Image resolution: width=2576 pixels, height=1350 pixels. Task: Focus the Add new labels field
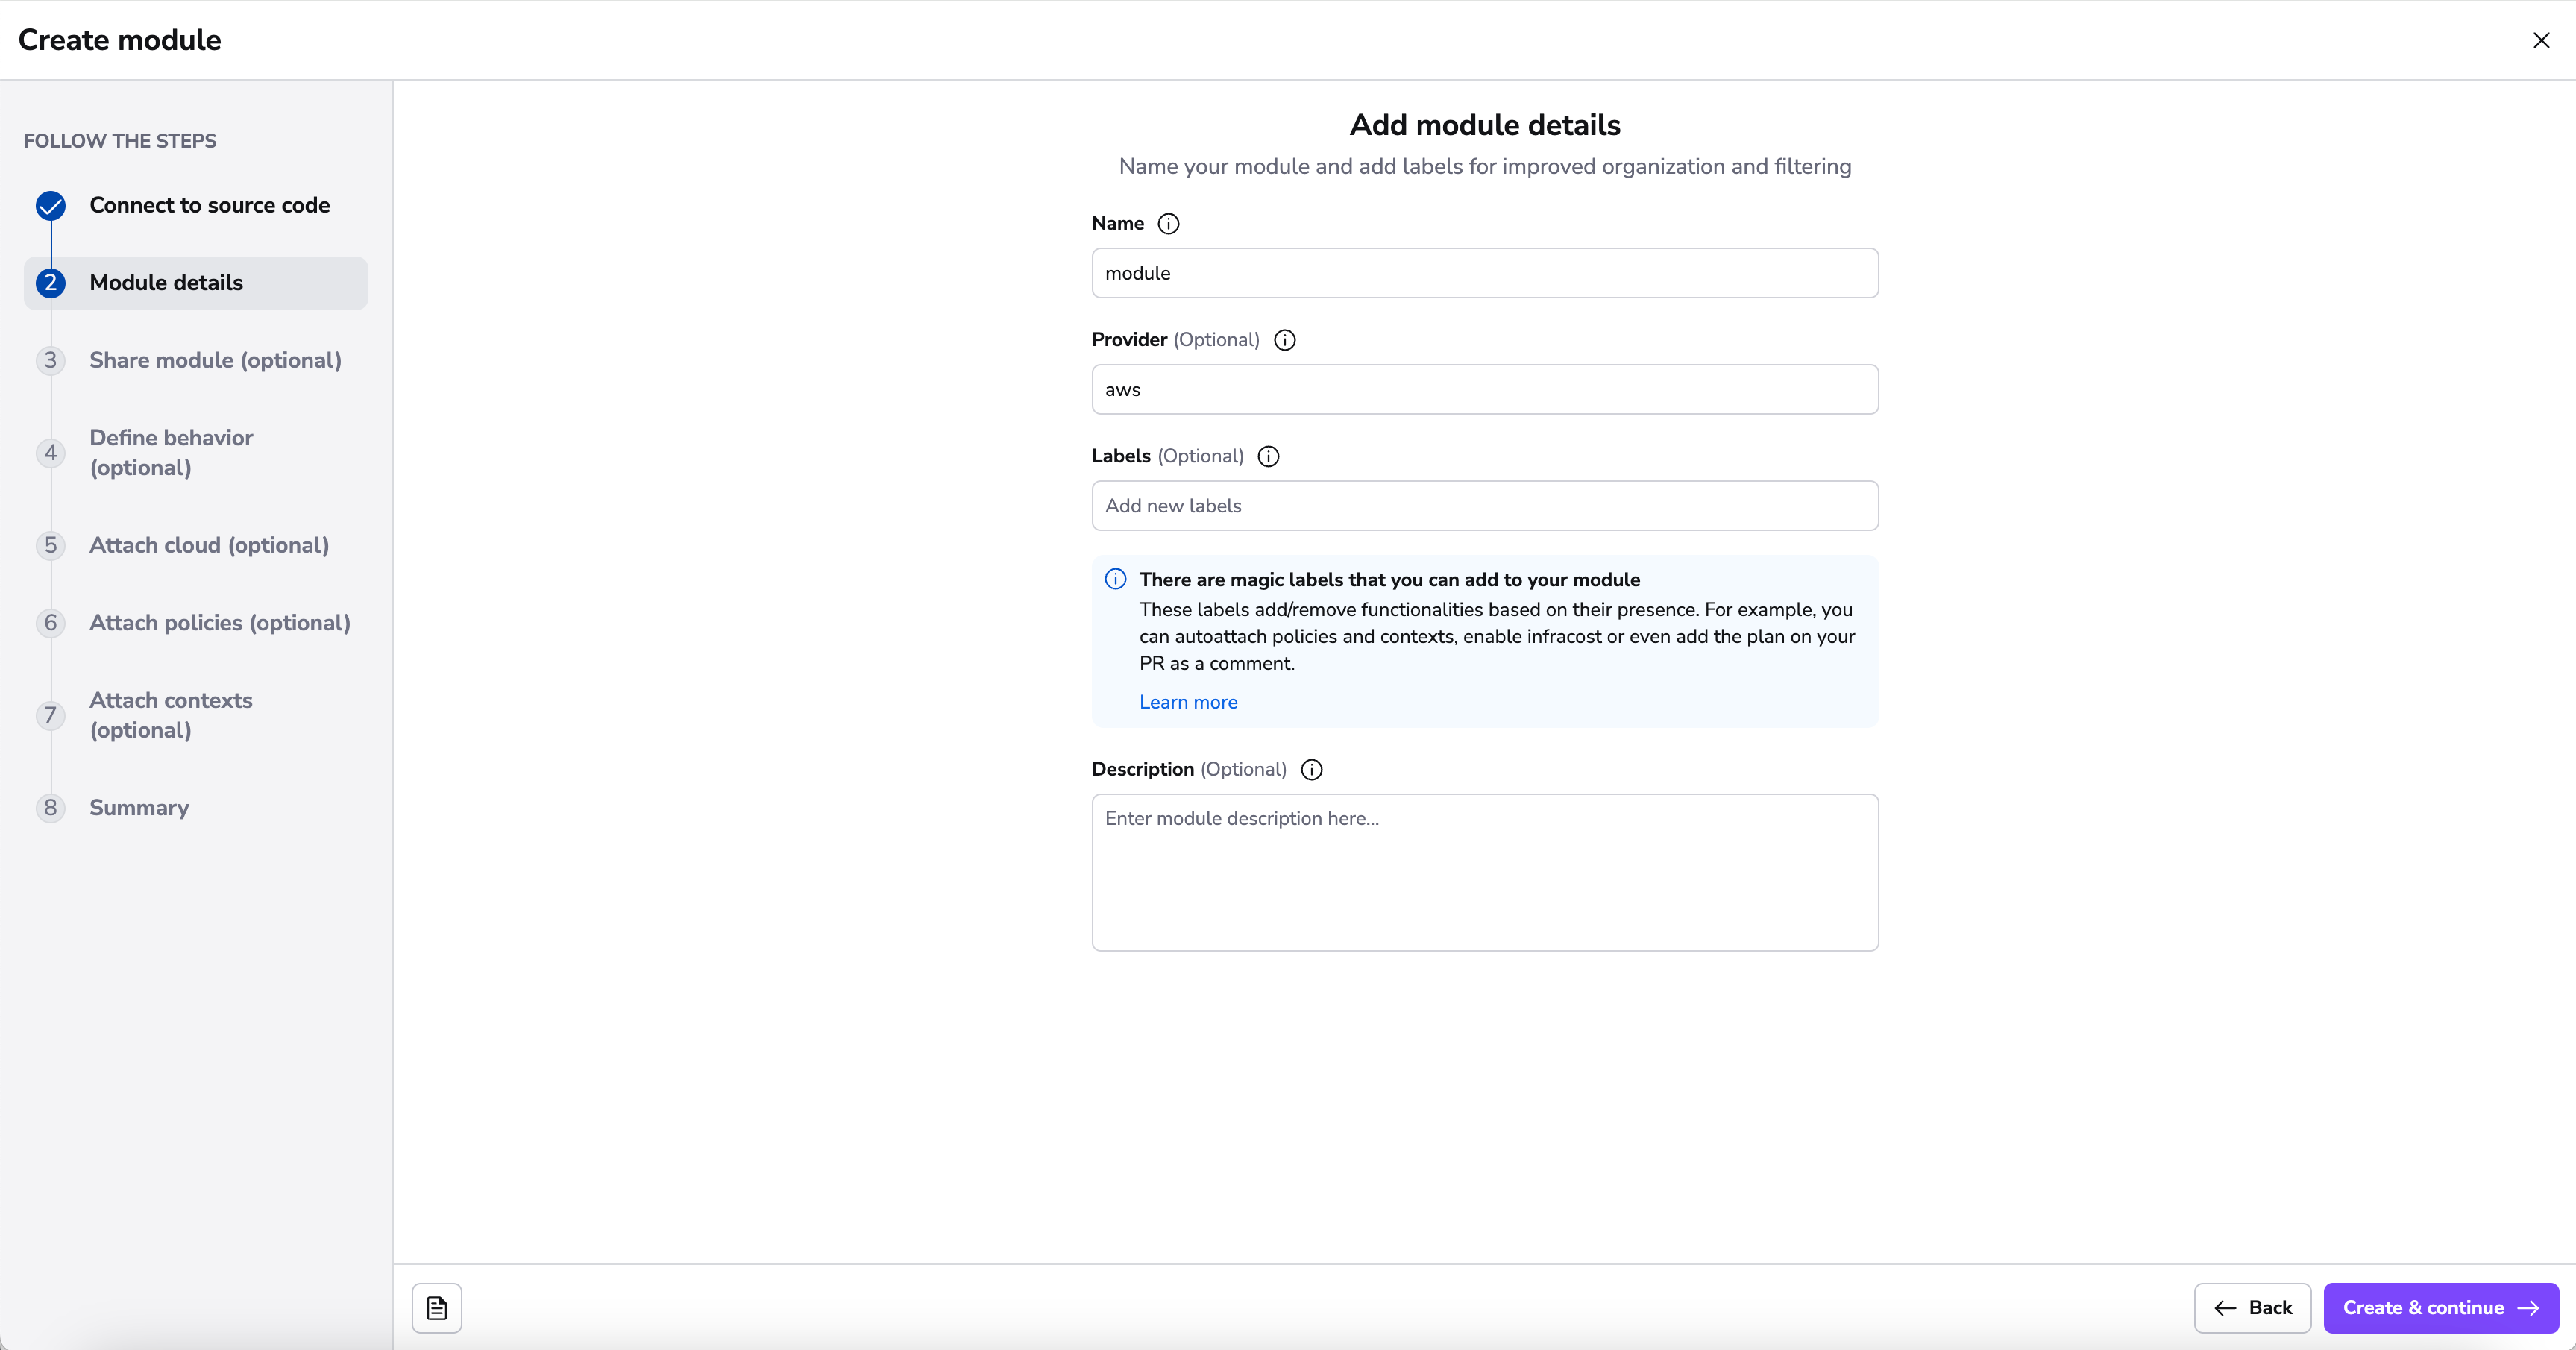tap(1484, 506)
